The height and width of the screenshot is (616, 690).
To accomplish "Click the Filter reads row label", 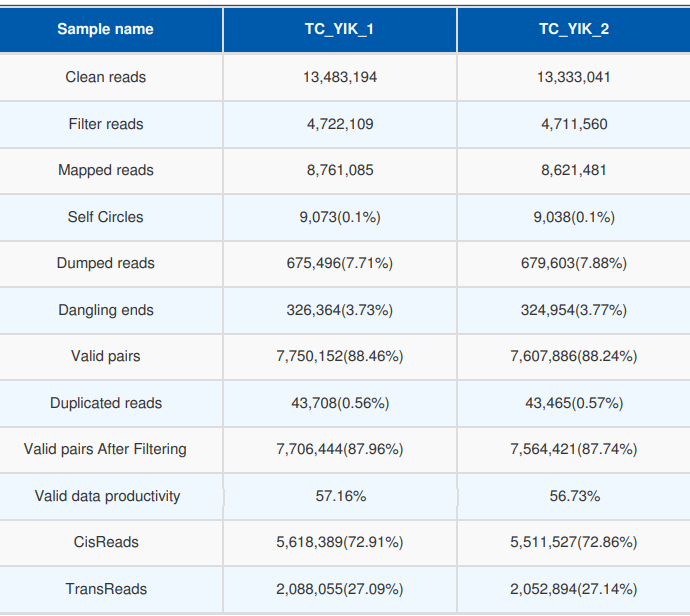I will 105,124.
